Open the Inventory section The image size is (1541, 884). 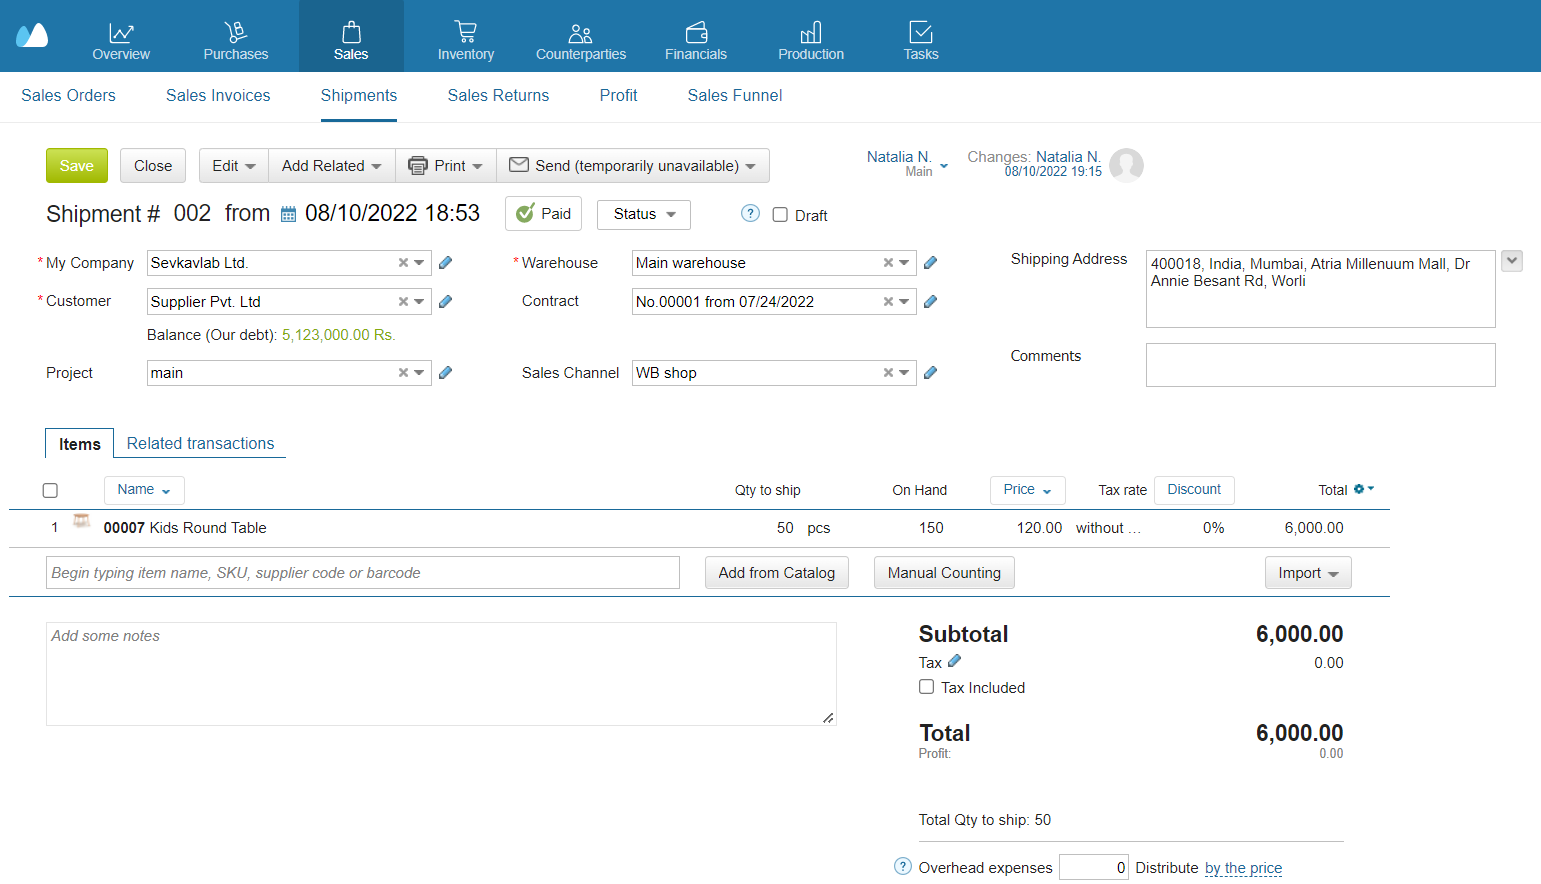[466, 41]
